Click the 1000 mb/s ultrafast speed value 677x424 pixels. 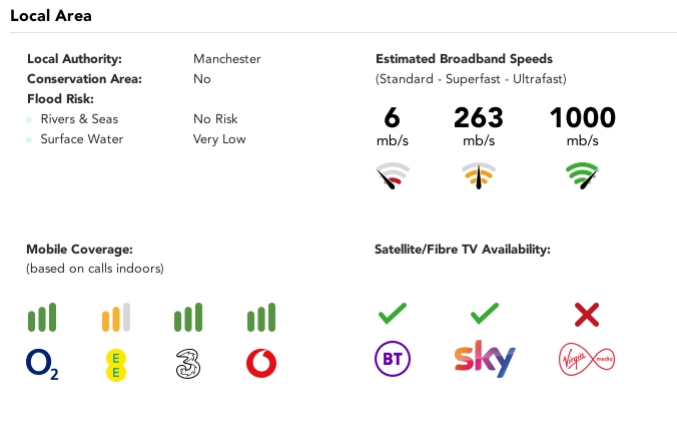click(x=582, y=118)
